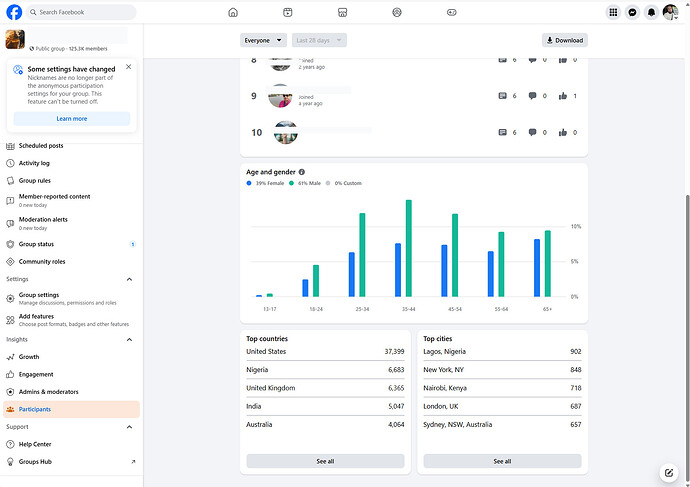Click the Facebook logo icon
This screenshot has width=690, height=487.
tap(15, 12)
